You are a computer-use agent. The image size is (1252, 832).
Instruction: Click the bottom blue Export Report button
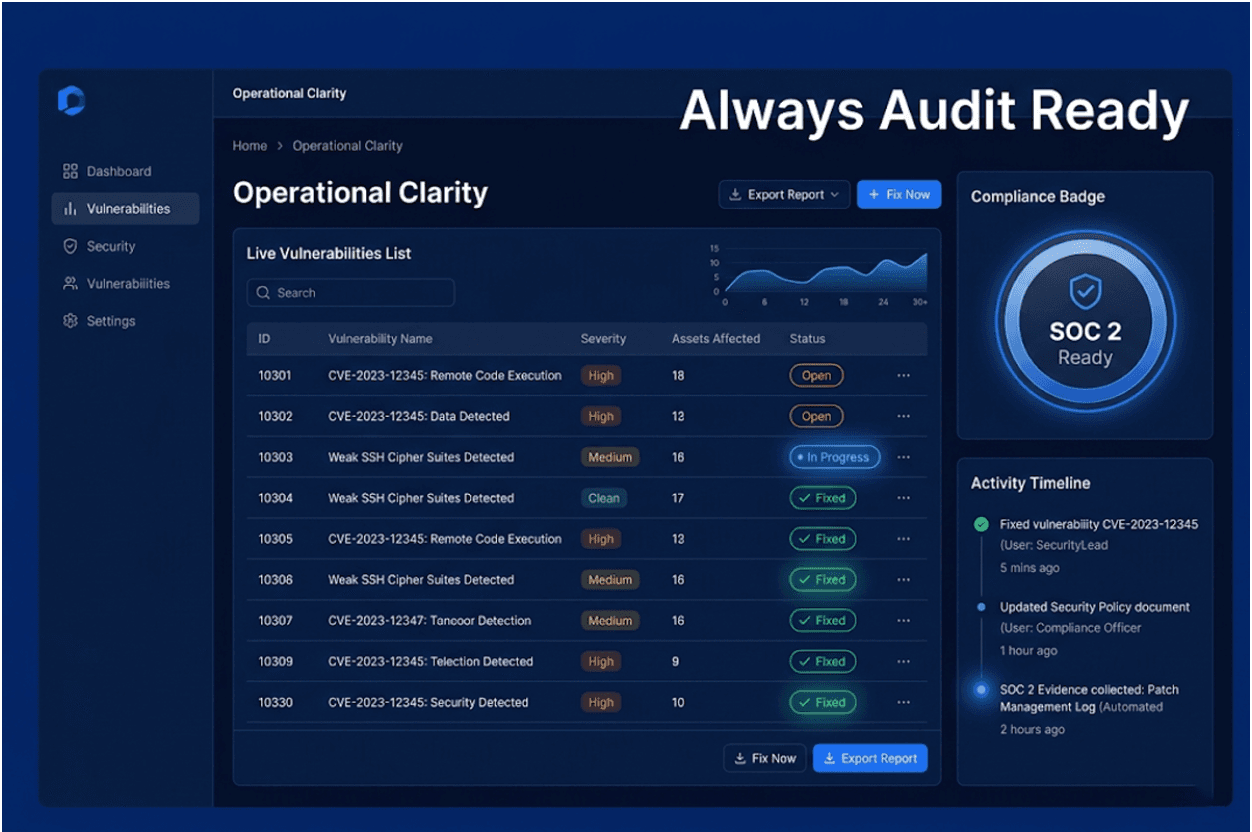(870, 759)
